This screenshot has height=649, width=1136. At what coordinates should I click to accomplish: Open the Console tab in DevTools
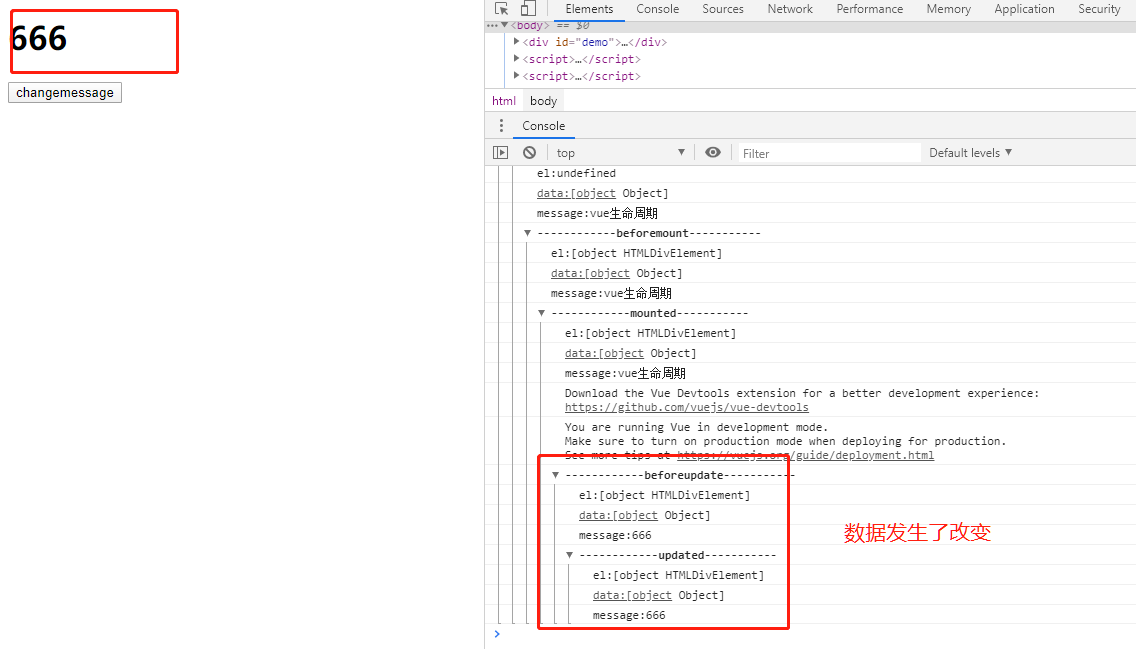click(x=658, y=9)
